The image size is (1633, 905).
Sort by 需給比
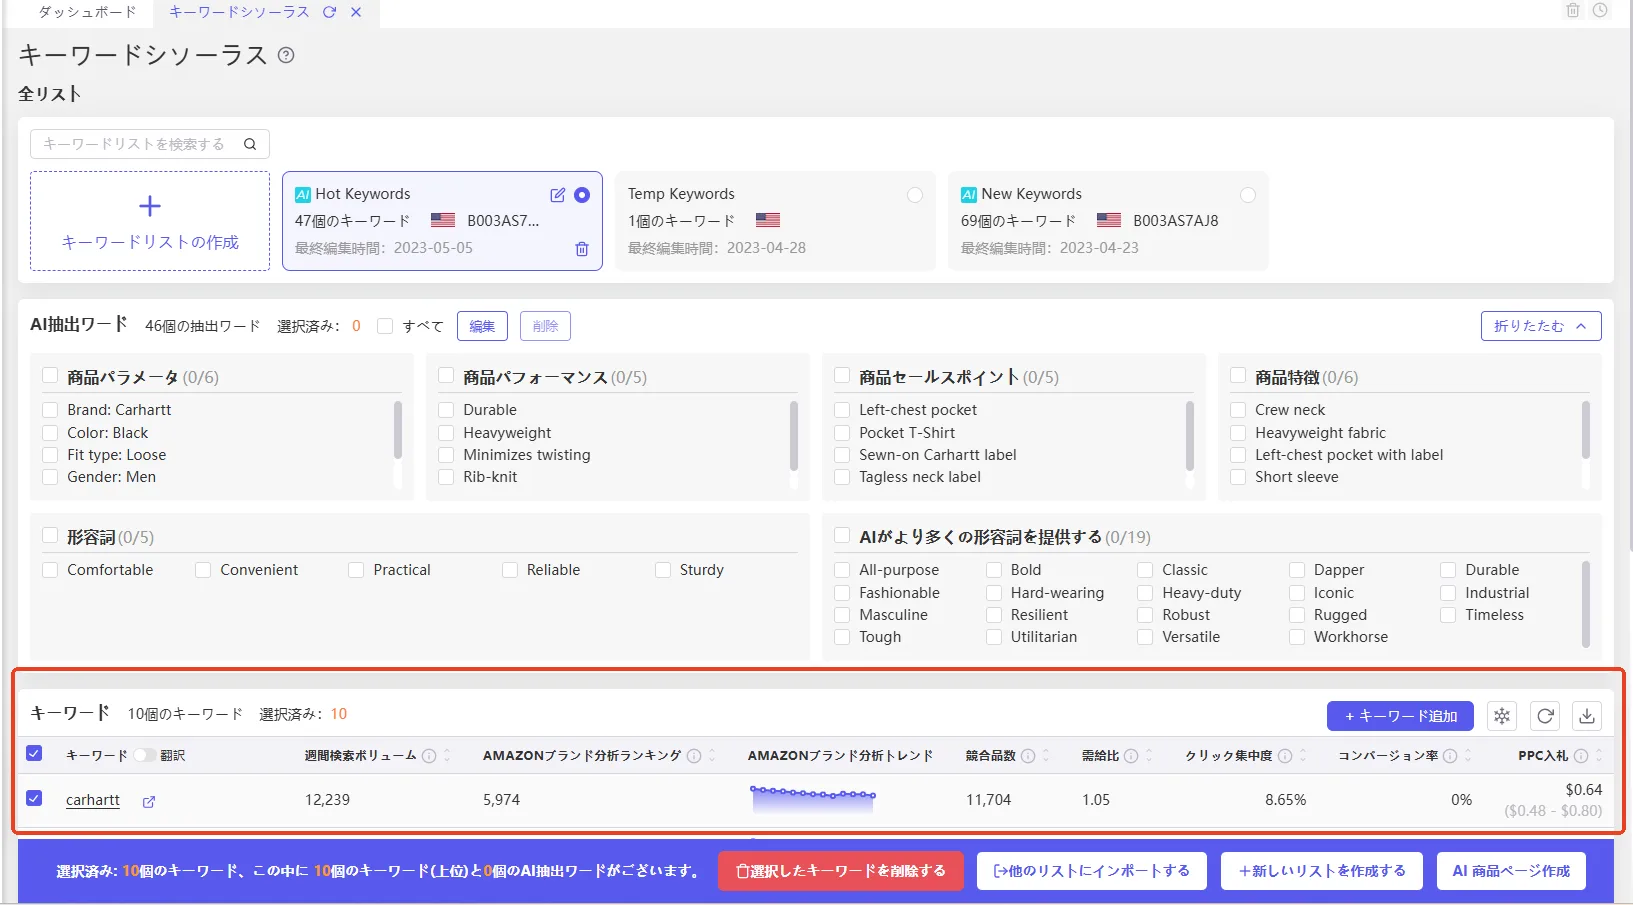coord(1149,756)
